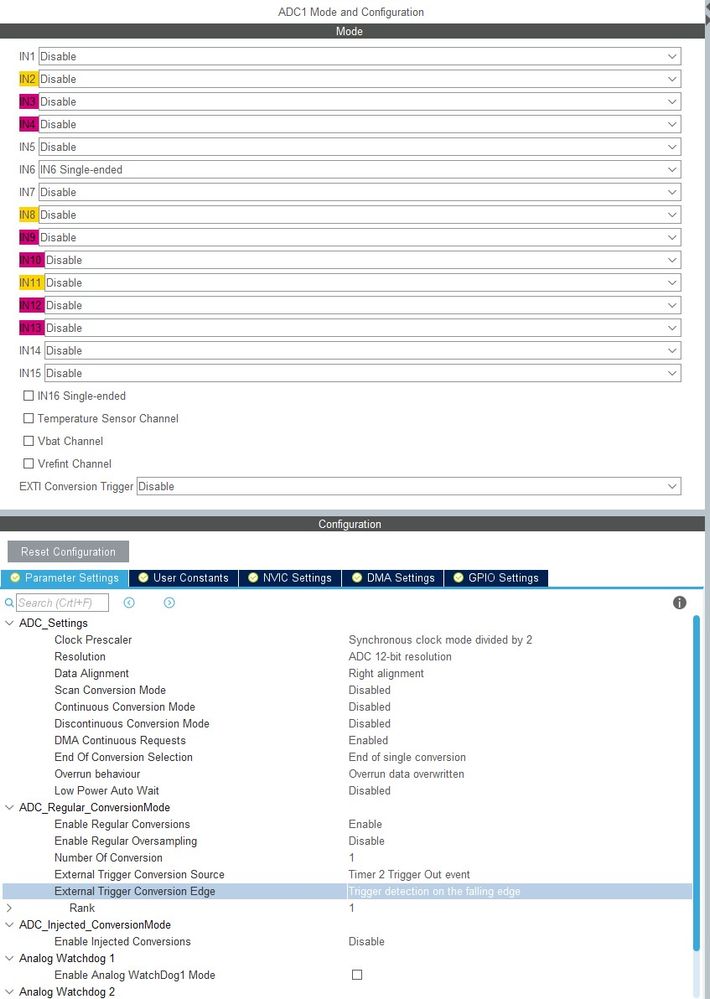
Task: Click Continuous Conversion Mode's Disabled value
Action: [370, 707]
